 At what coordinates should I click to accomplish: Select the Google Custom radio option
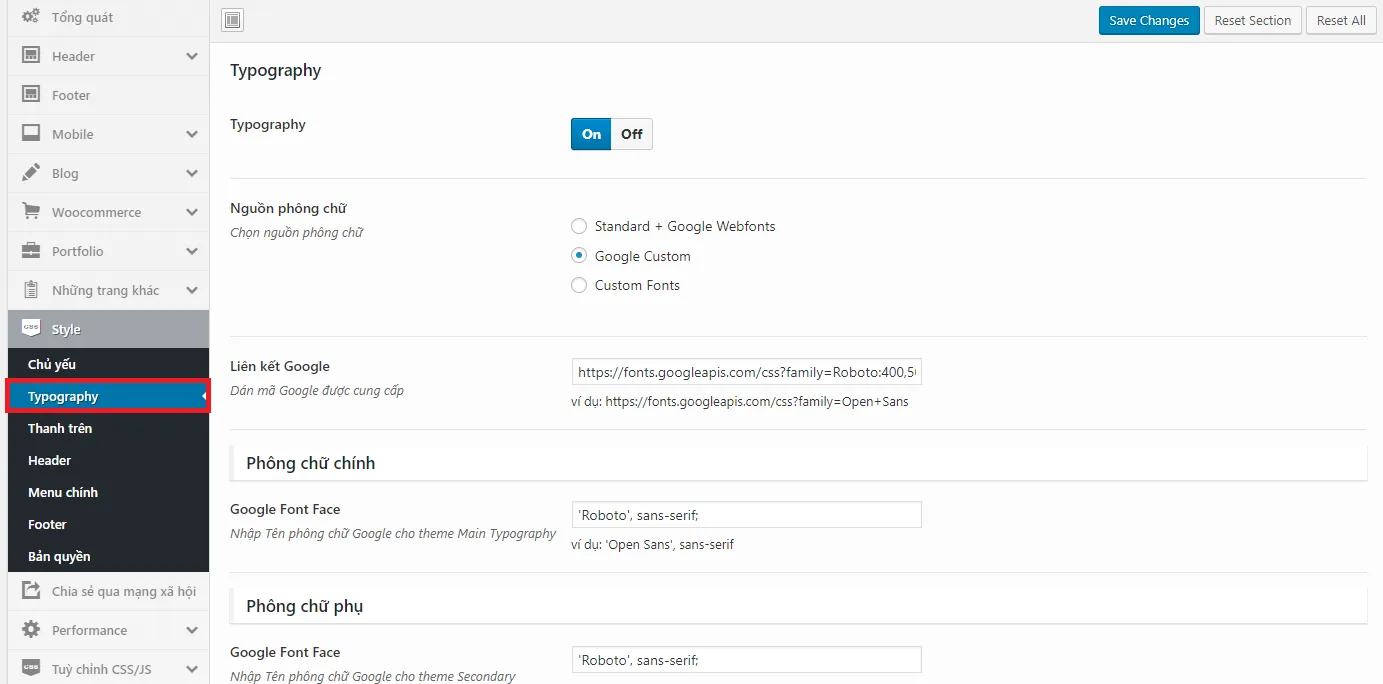click(579, 256)
